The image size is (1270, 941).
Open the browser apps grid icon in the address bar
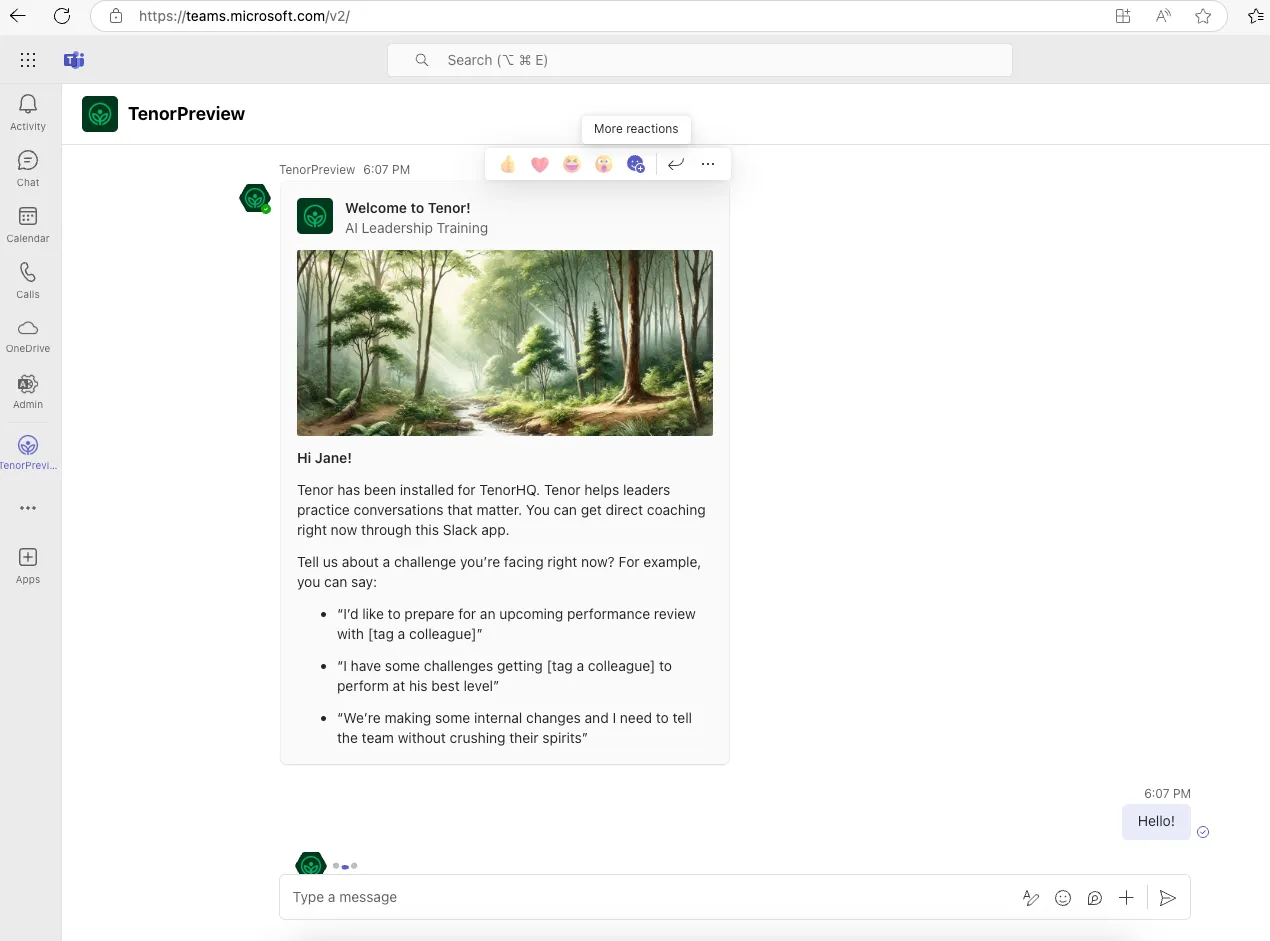[1123, 16]
